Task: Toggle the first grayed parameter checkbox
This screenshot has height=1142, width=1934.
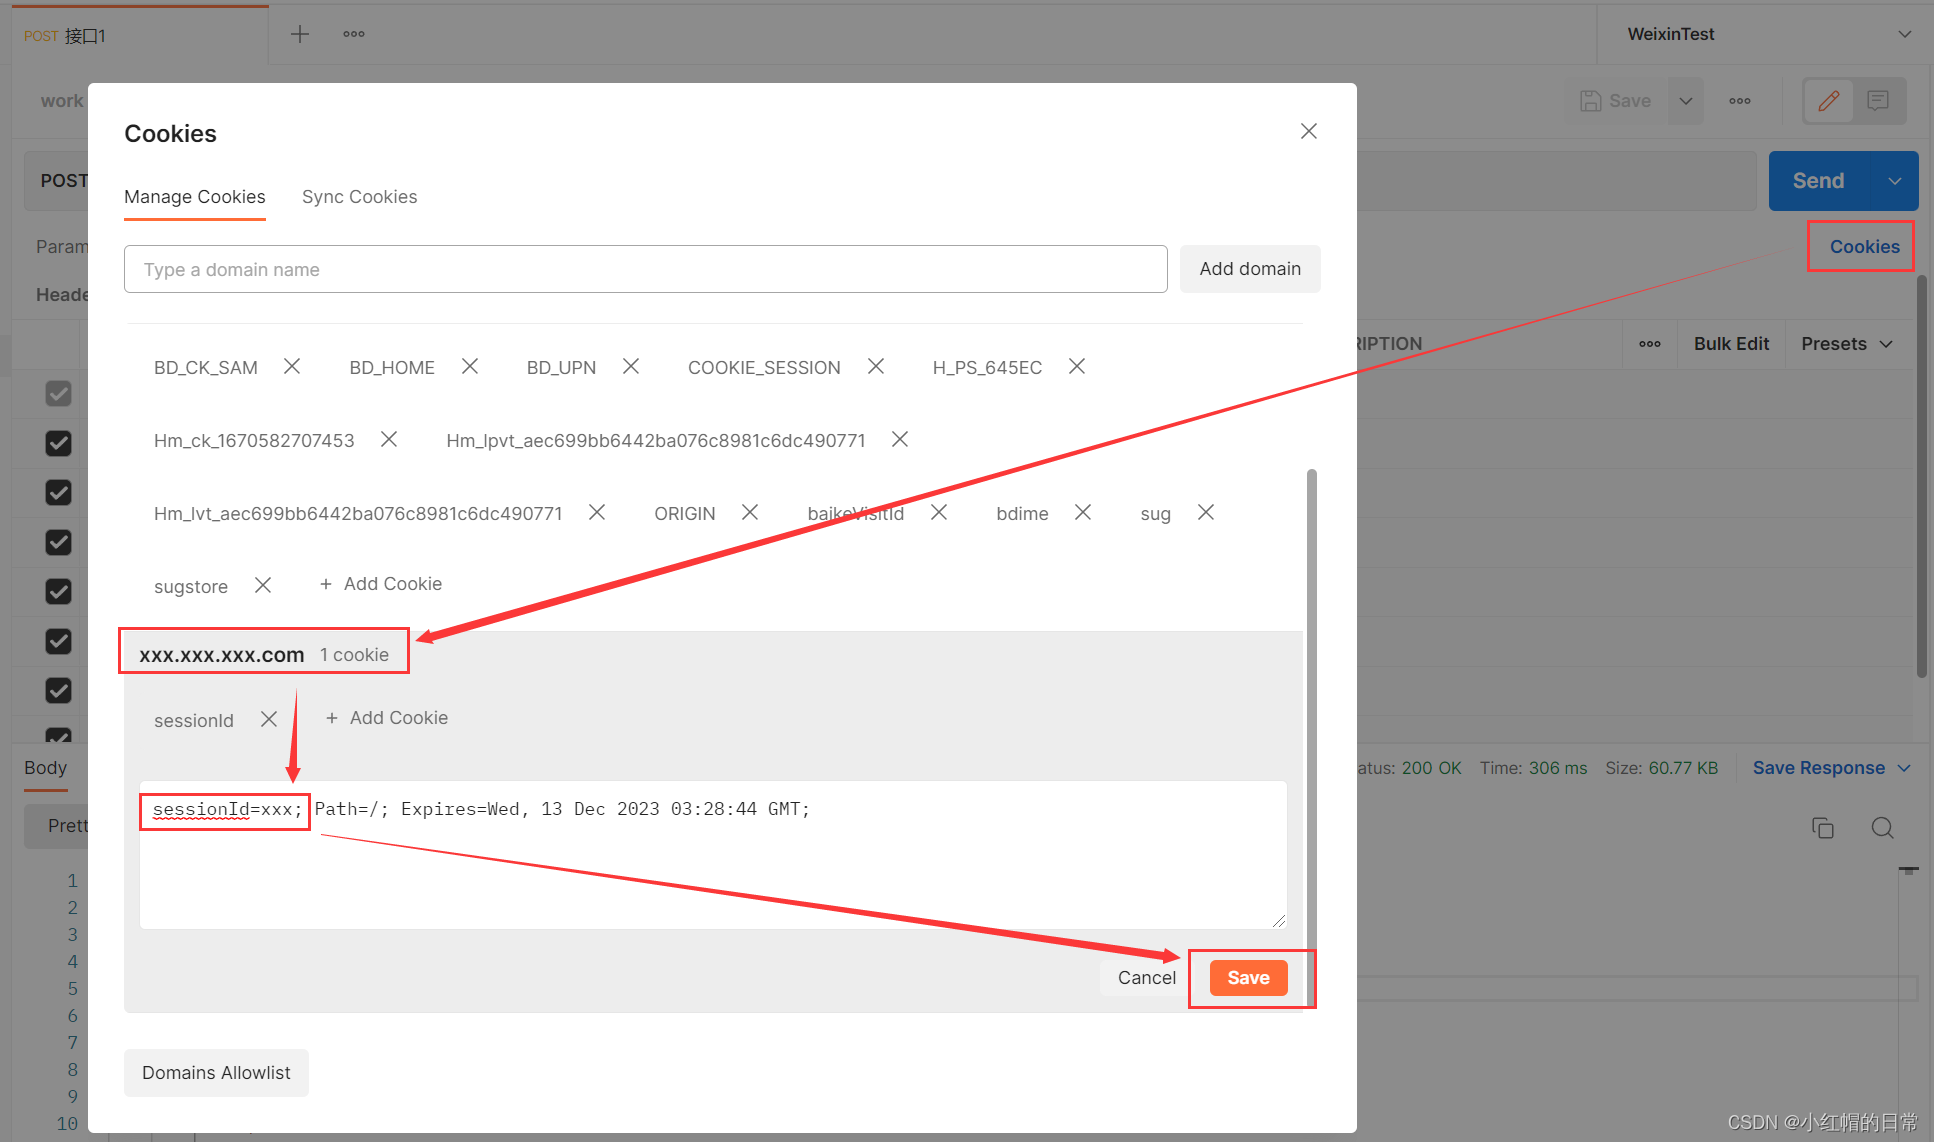Action: click(59, 394)
